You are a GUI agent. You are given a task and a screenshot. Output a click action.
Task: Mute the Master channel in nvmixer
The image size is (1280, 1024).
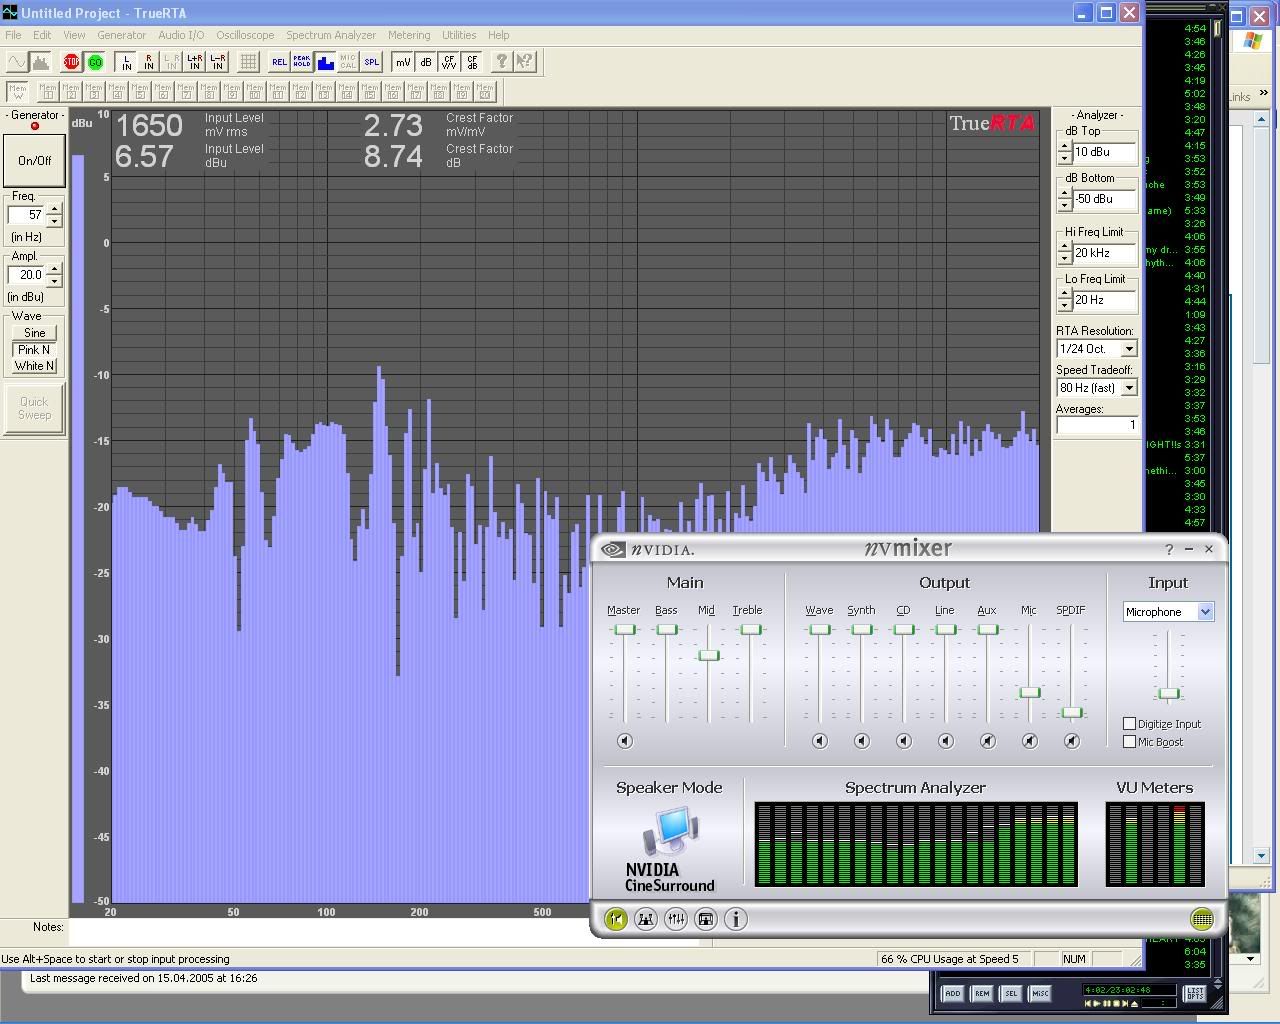tap(624, 741)
